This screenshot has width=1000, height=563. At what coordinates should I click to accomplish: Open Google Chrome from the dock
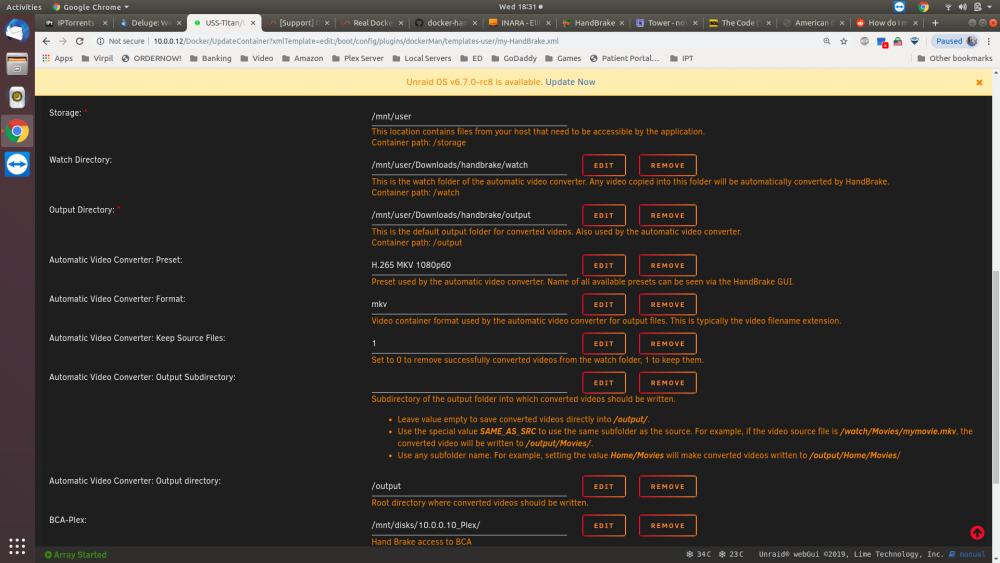click(17, 131)
